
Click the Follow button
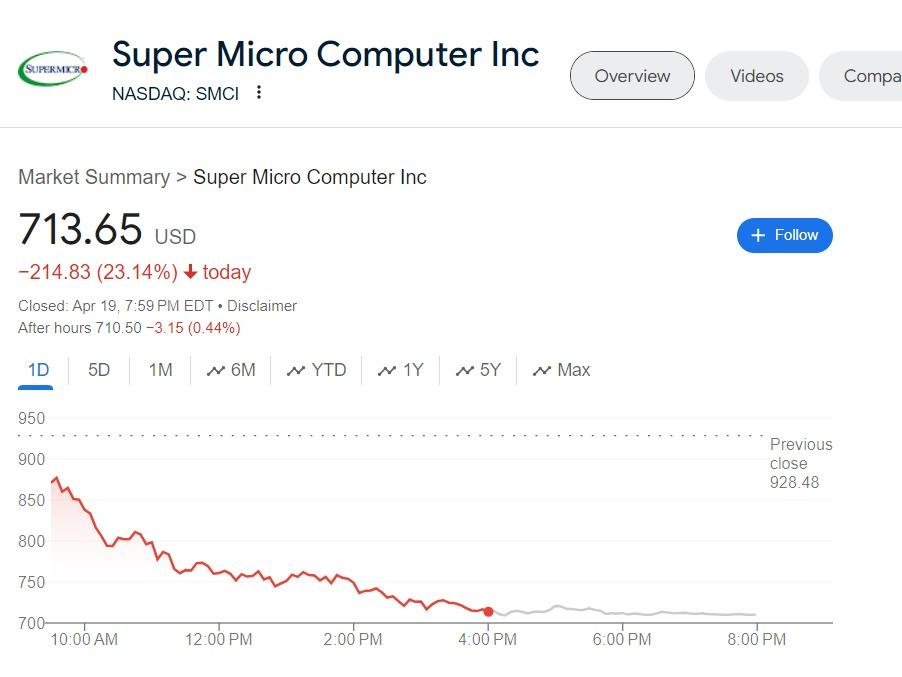(x=784, y=235)
